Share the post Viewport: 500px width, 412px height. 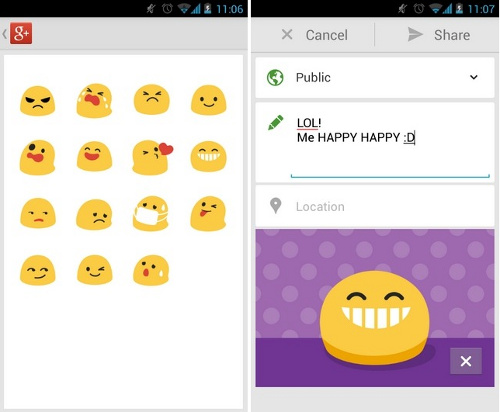point(439,35)
